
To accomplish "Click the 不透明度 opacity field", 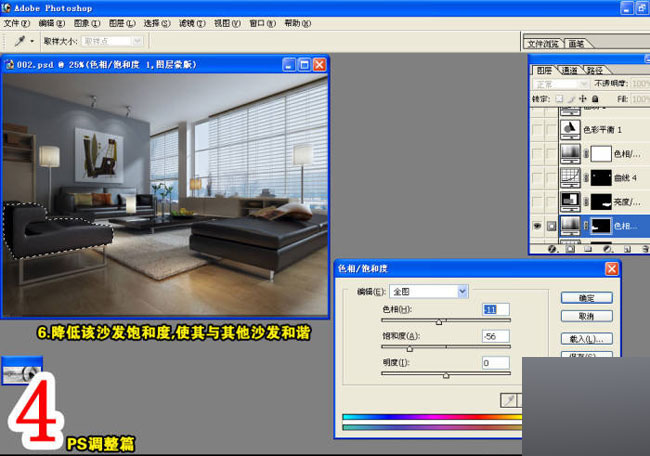I will click(640, 84).
